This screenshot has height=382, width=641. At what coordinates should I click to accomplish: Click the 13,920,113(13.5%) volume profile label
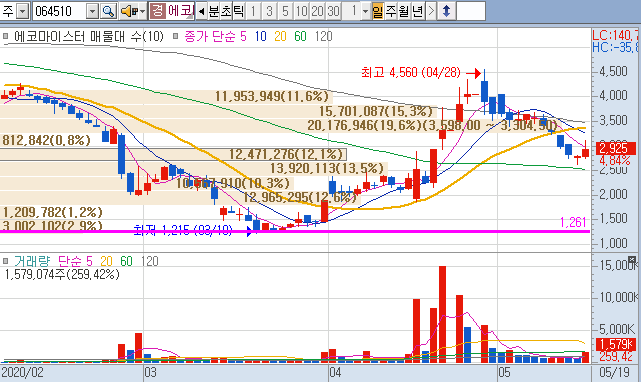[x=327, y=168]
